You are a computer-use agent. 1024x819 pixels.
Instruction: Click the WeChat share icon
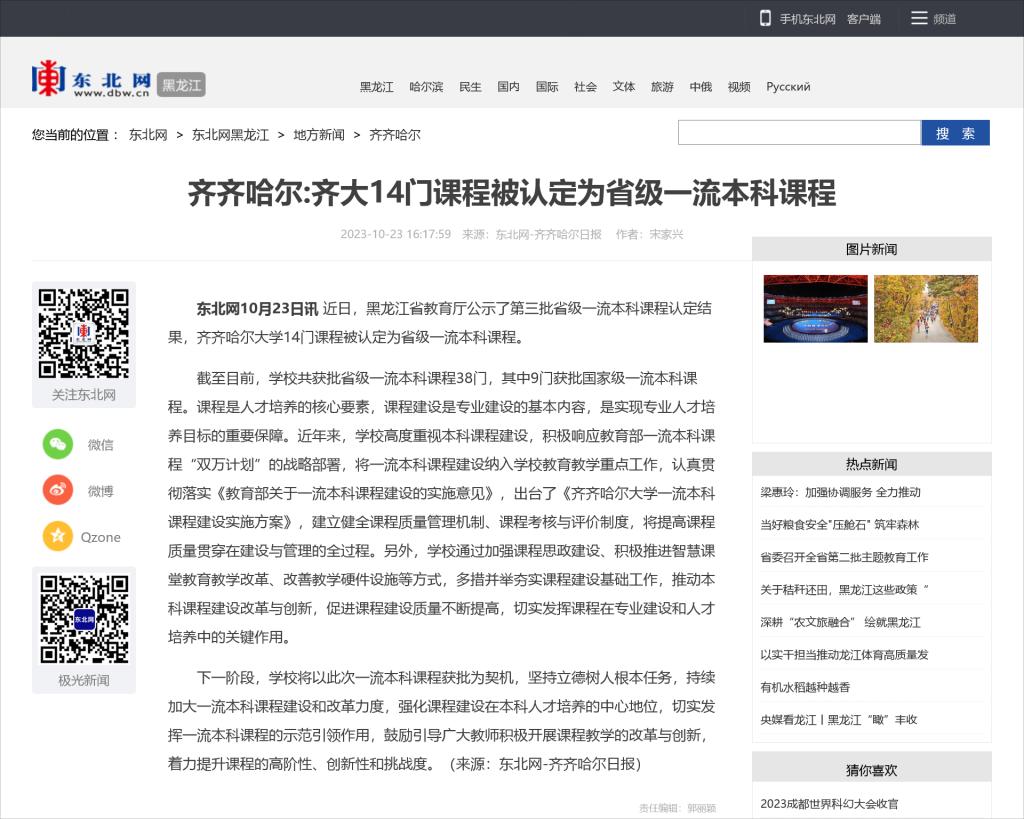tap(58, 444)
